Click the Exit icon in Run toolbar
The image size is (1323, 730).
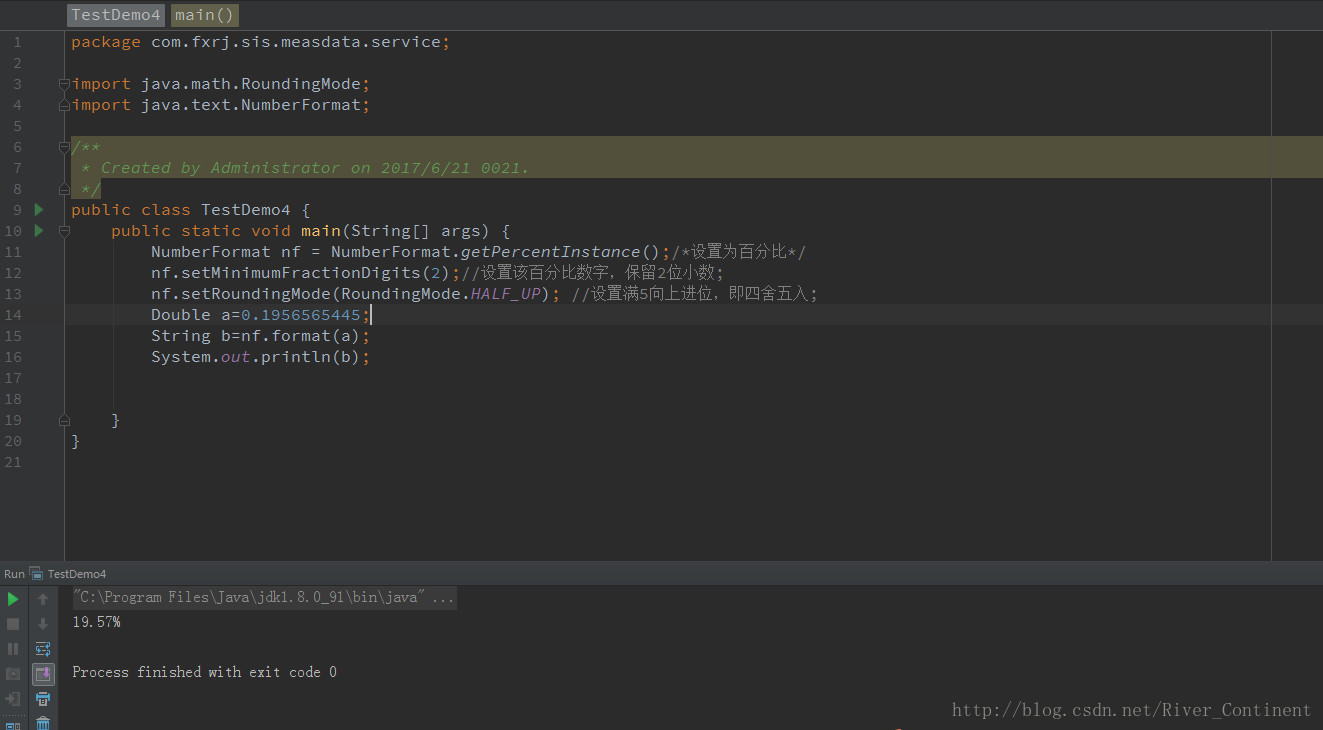coord(13,698)
